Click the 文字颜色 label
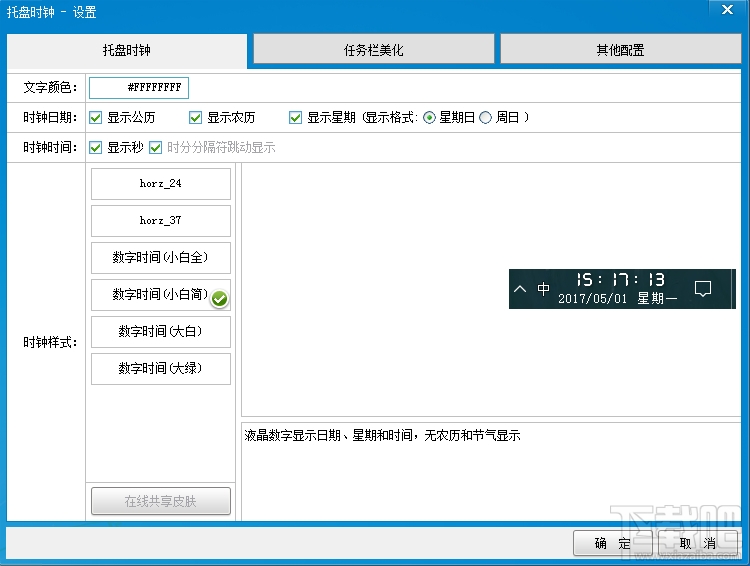750x566 pixels. click(x=50, y=88)
